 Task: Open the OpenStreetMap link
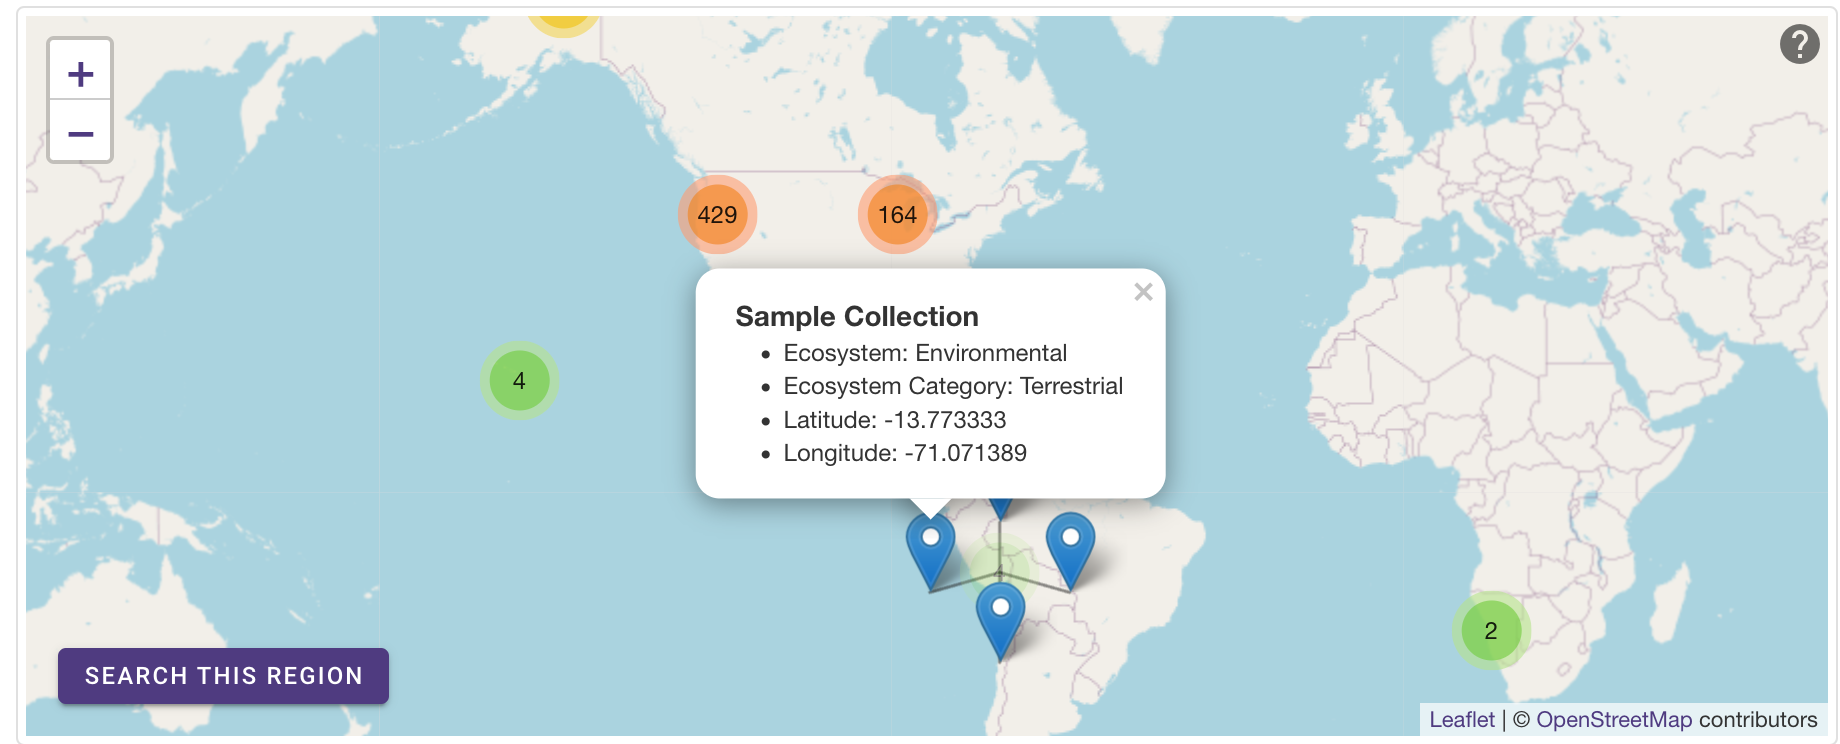coord(1614,720)
